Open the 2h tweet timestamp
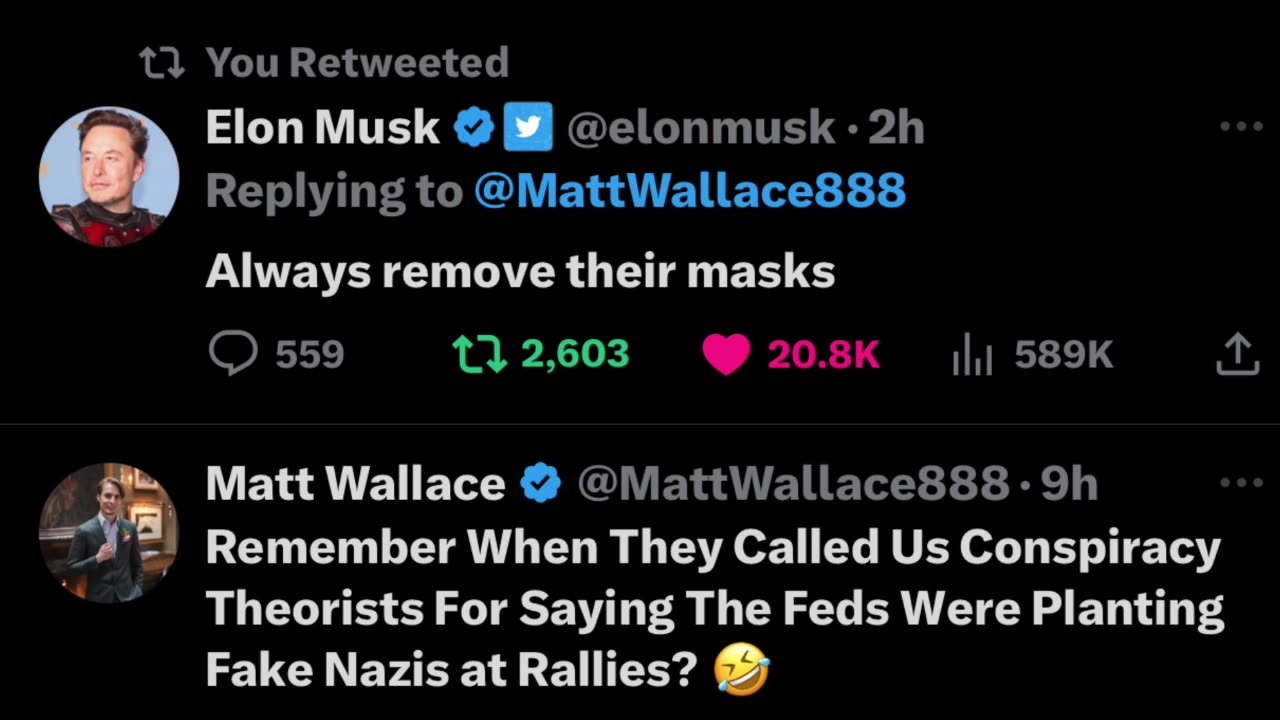 (896, 128)
